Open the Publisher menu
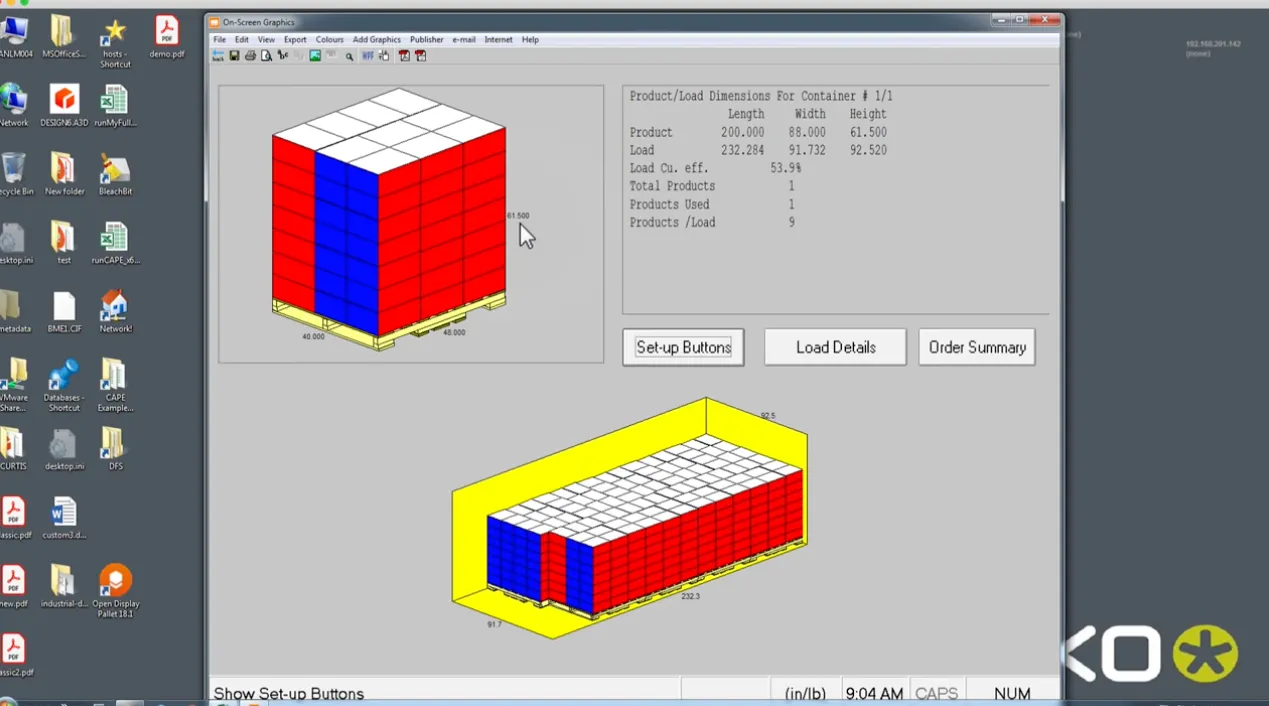The width and height of the screenshot is (1269, 706). pyautogui.click(x=426, y=40)
